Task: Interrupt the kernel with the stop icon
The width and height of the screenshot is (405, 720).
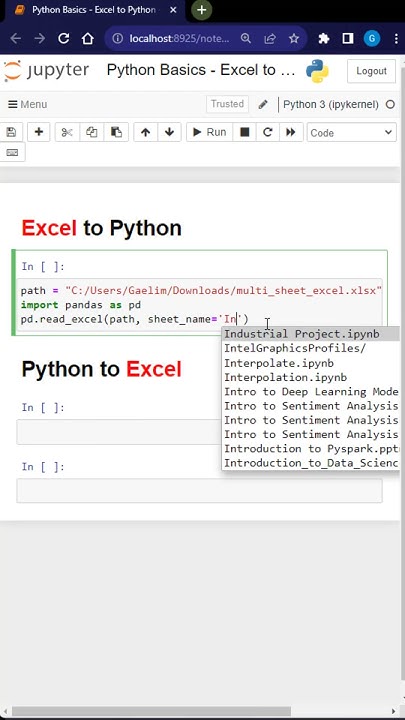Action: [245, 132]
